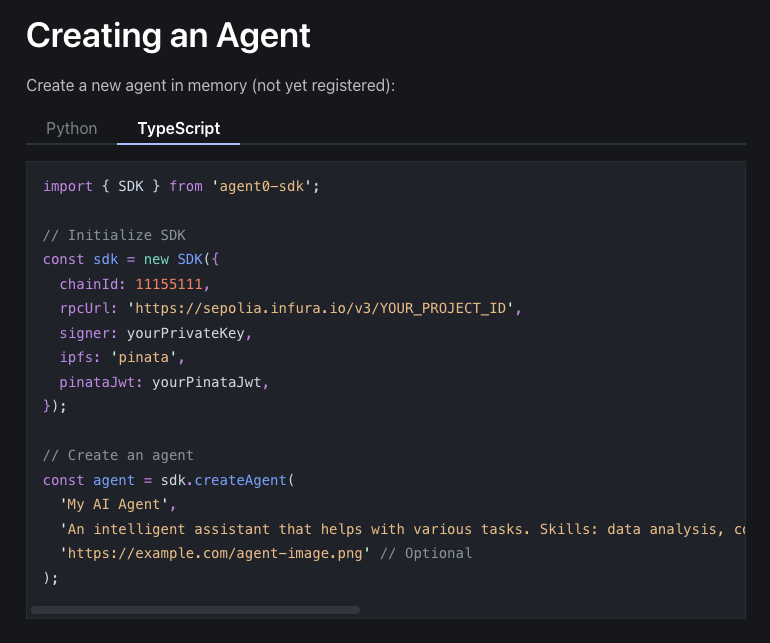Click the '// Create an agent' comment
The image size is (770, 643).
click(118, 455)
